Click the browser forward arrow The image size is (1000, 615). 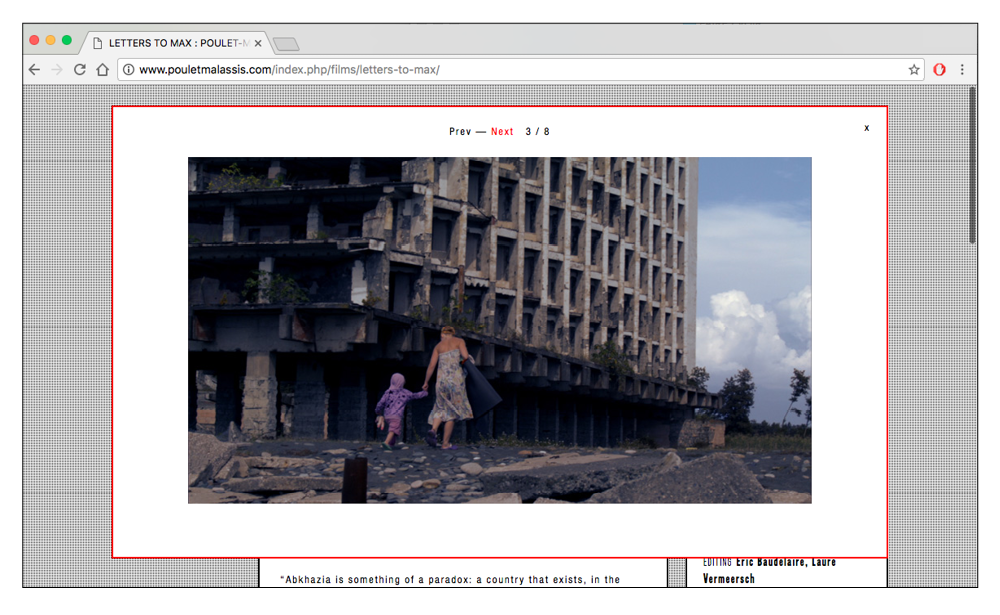[57, 70]
